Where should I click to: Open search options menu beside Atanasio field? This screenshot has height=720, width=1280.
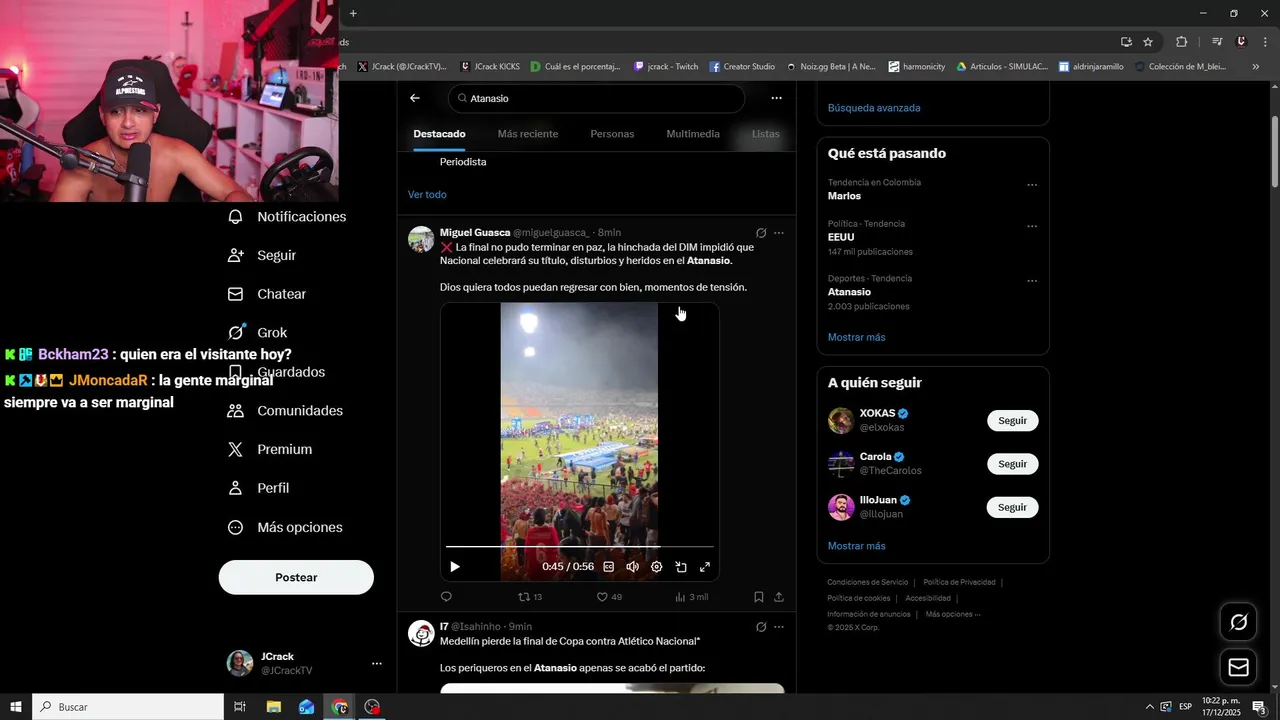point(776,98)
